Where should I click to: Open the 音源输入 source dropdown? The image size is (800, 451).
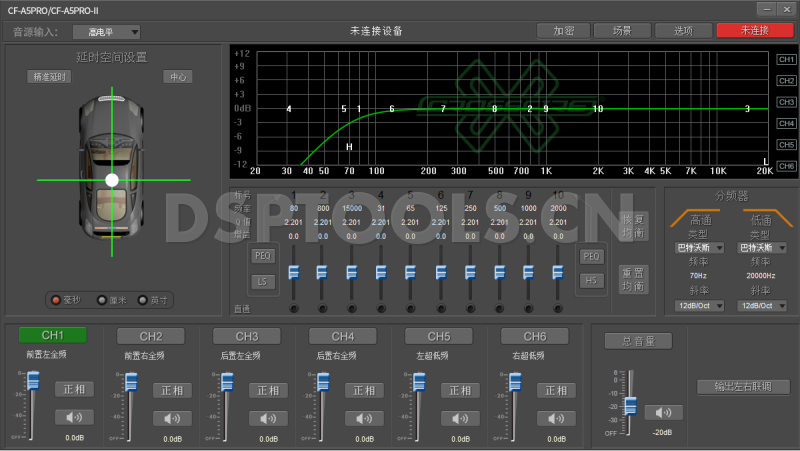click(106, 32)
